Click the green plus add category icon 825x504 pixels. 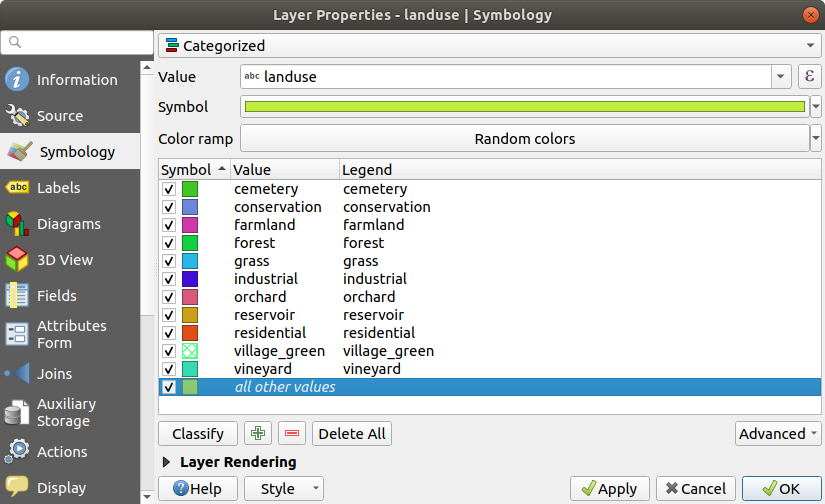click(259, 433)
